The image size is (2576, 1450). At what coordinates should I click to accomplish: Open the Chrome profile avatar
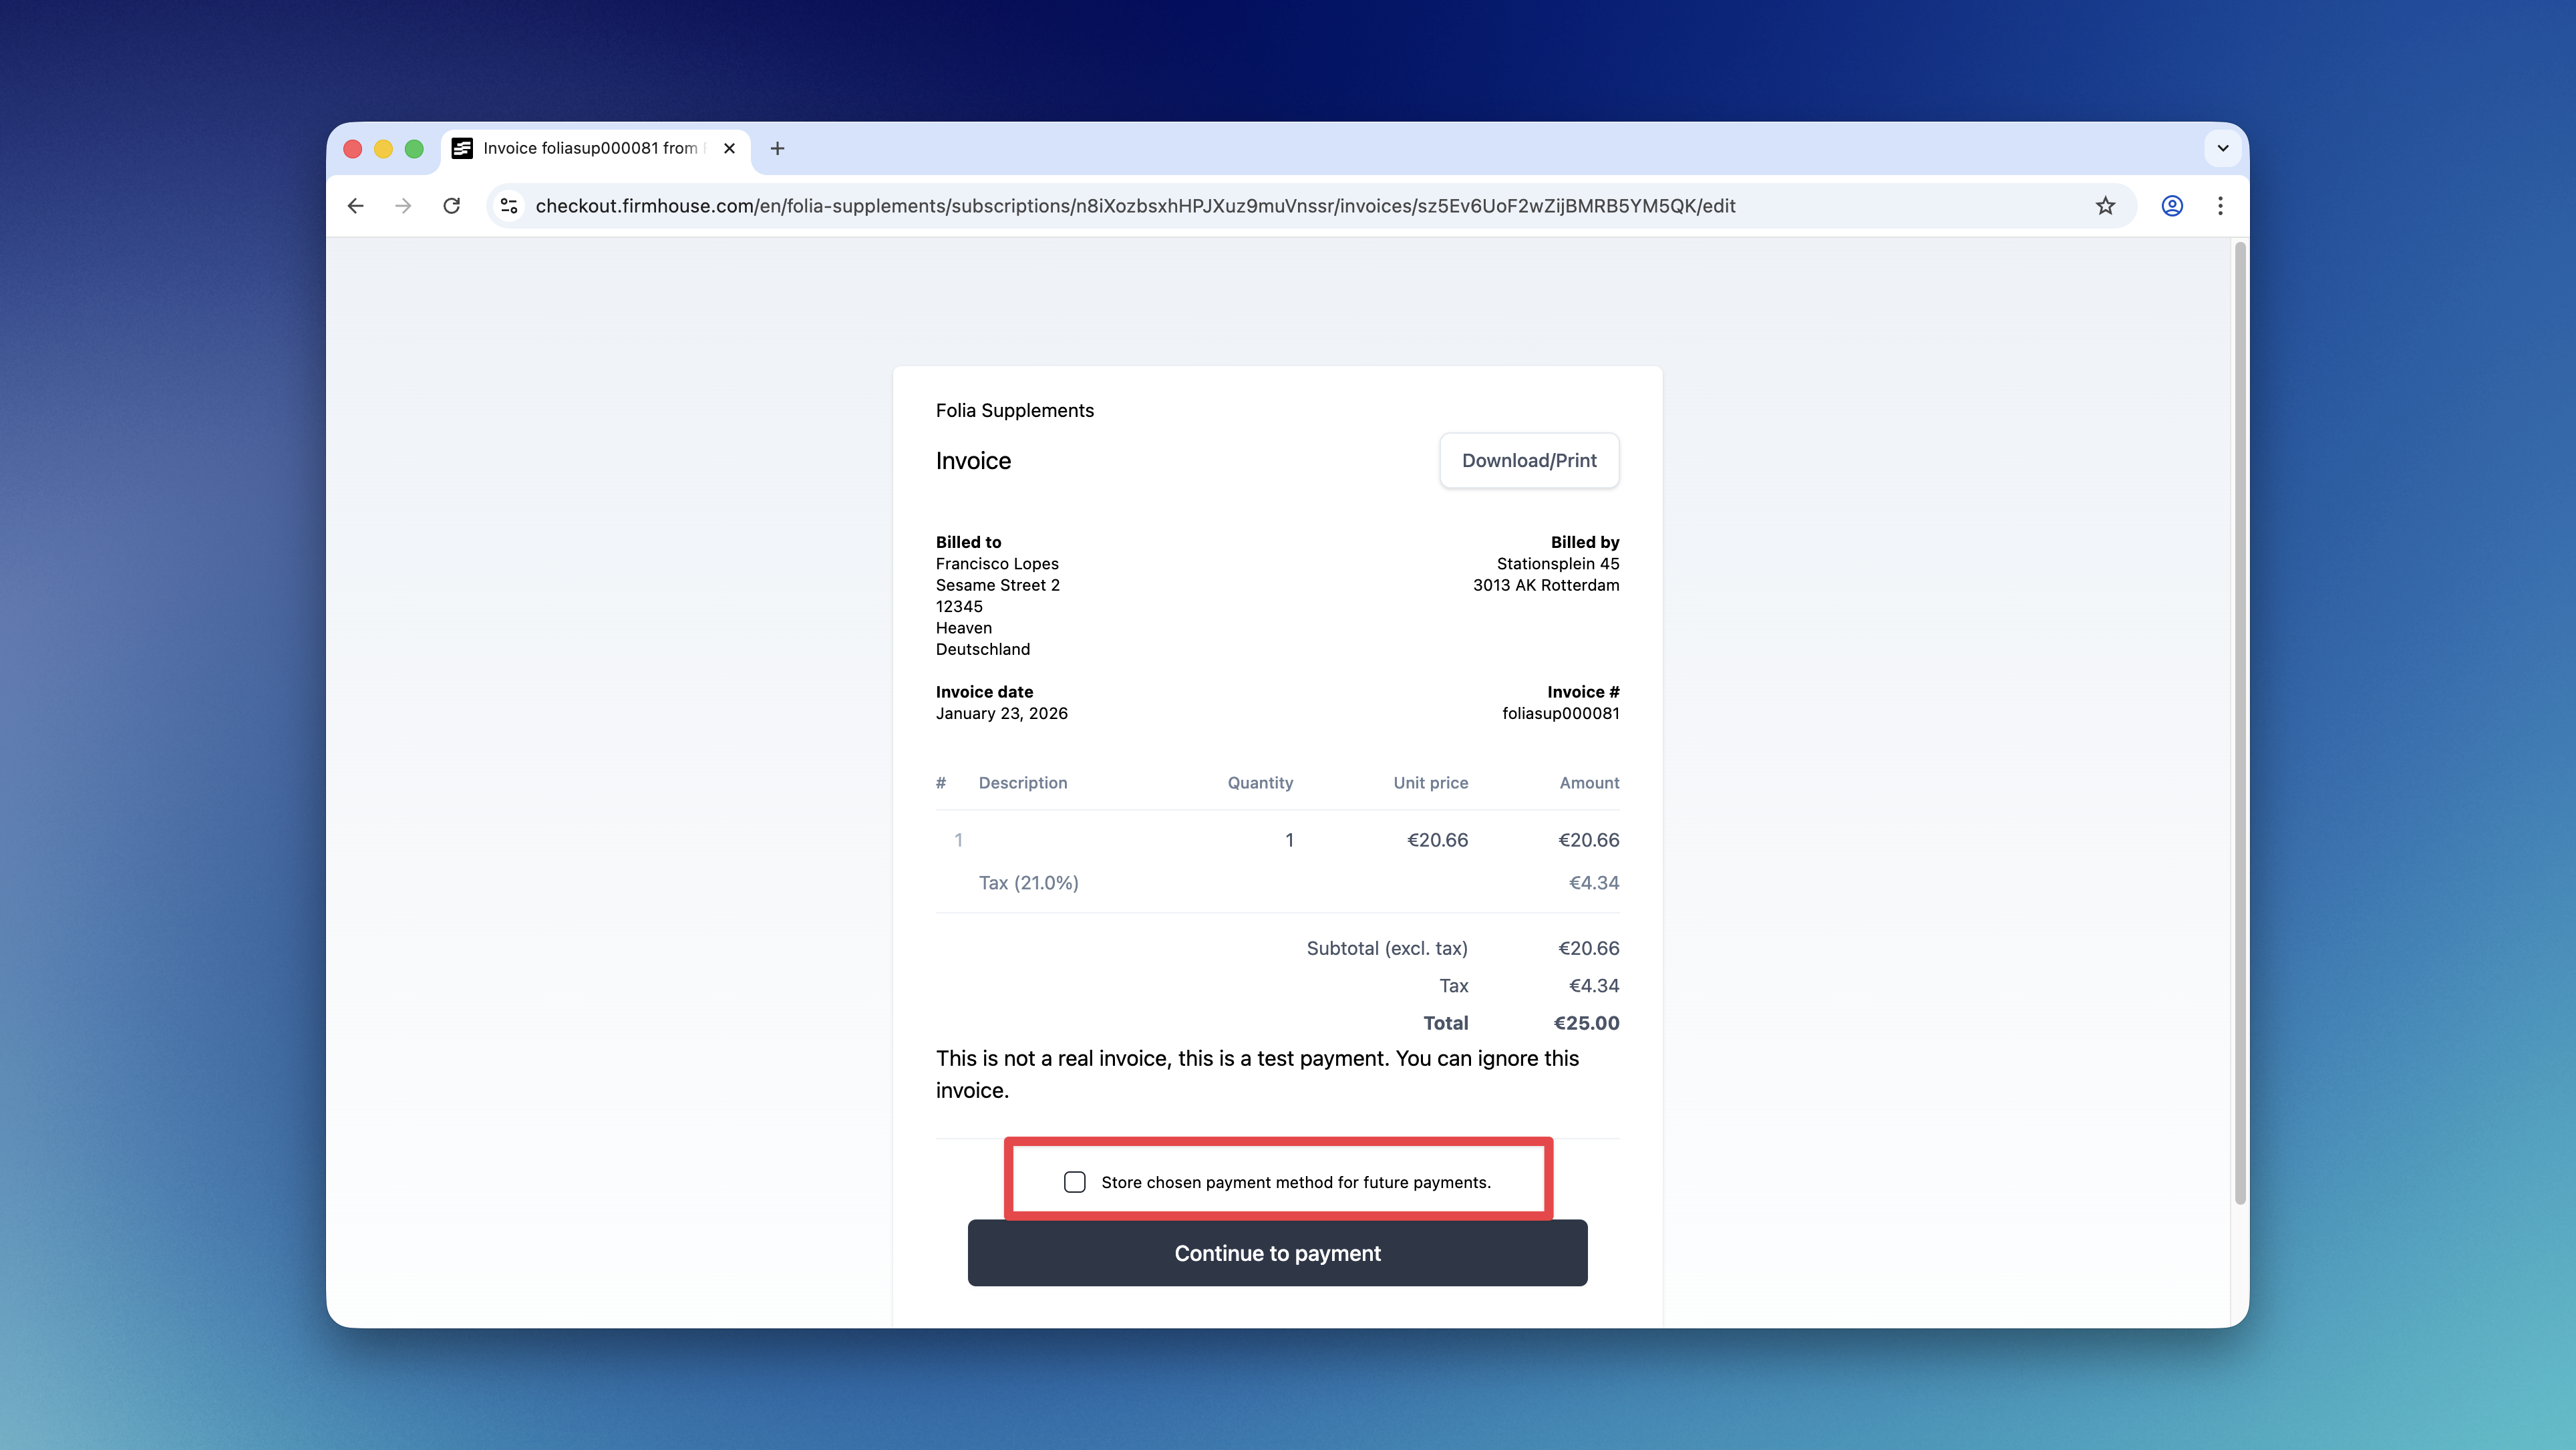[x=2171, y=206]
